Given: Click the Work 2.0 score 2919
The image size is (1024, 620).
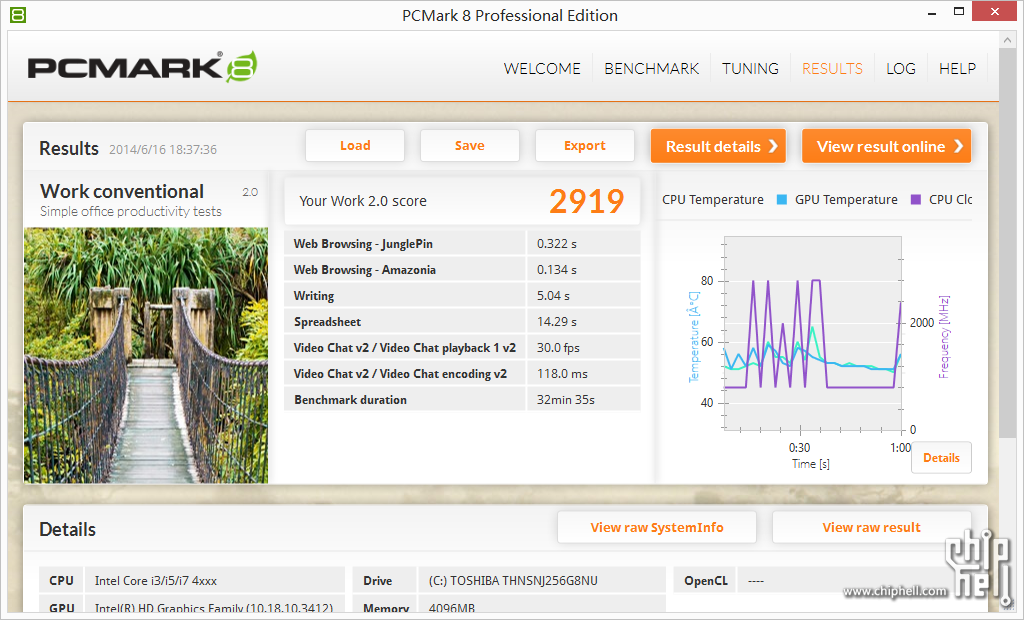Looking at the screenshot, I should click(586, 201).
